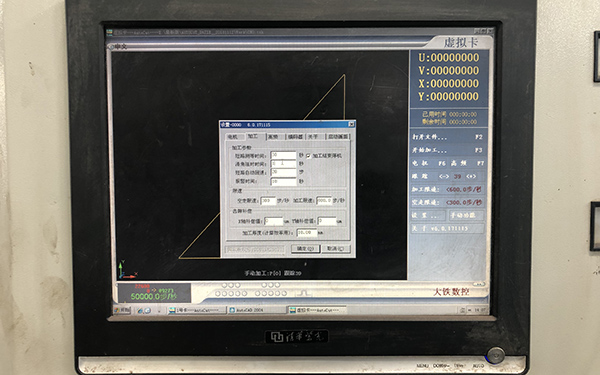Open the 关于 tab in the settings dialog

click(313, 137)
